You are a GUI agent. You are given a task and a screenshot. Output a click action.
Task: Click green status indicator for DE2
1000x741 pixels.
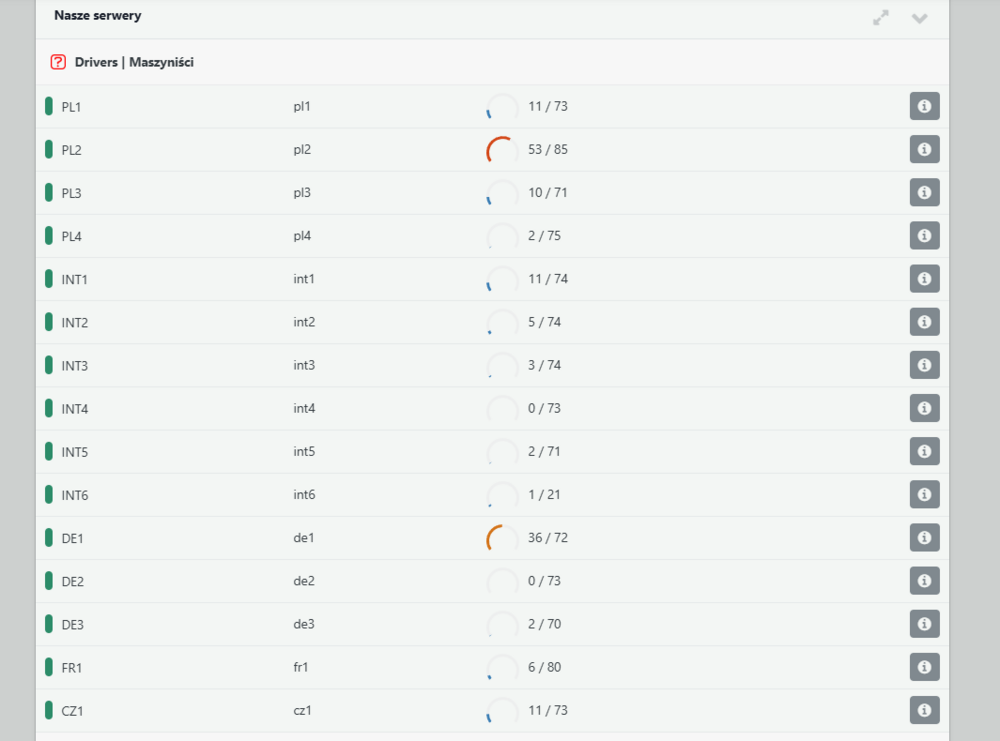(x=49, y=580)
